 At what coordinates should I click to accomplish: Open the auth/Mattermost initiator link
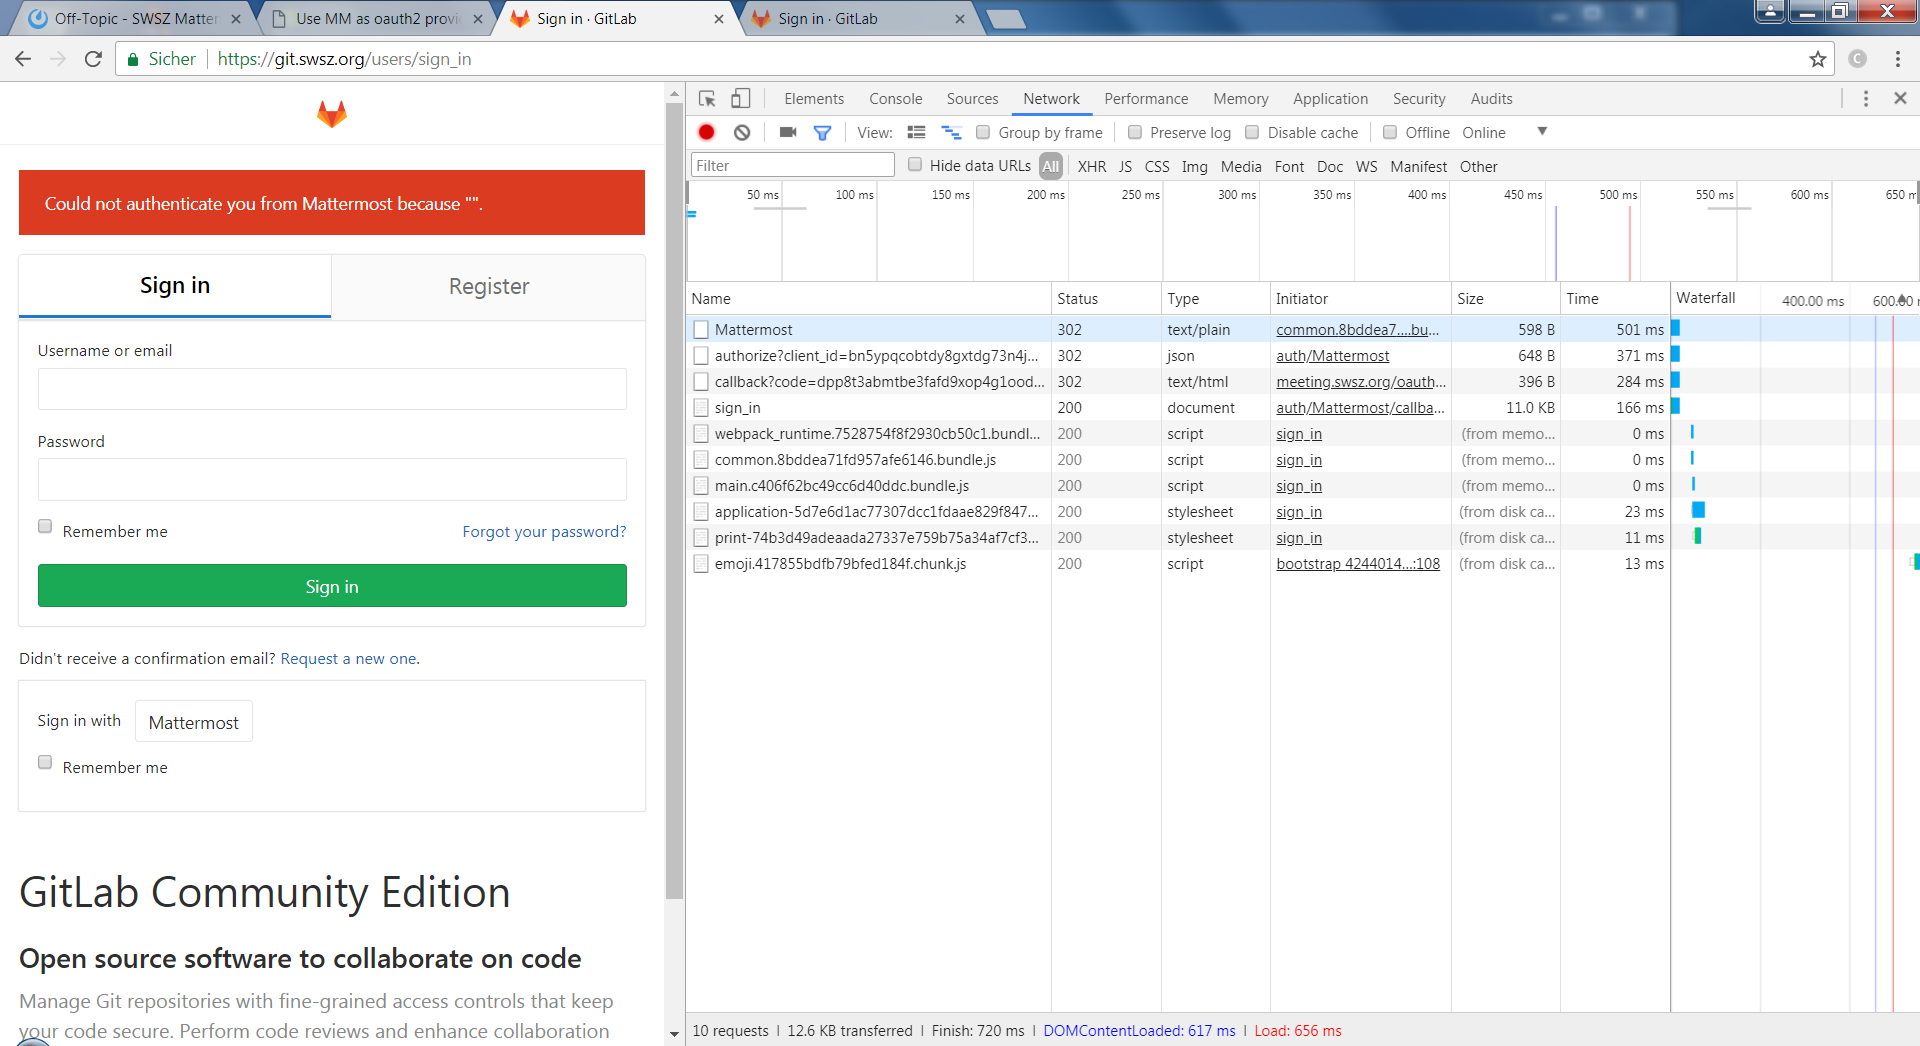(x=1332, y=355)
